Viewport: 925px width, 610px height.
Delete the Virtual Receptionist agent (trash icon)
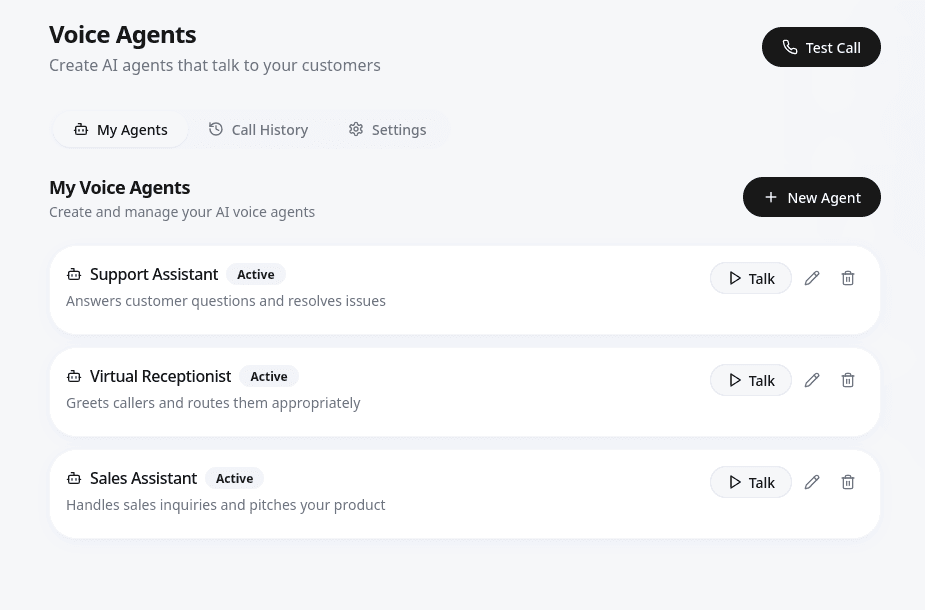[848, 380]
